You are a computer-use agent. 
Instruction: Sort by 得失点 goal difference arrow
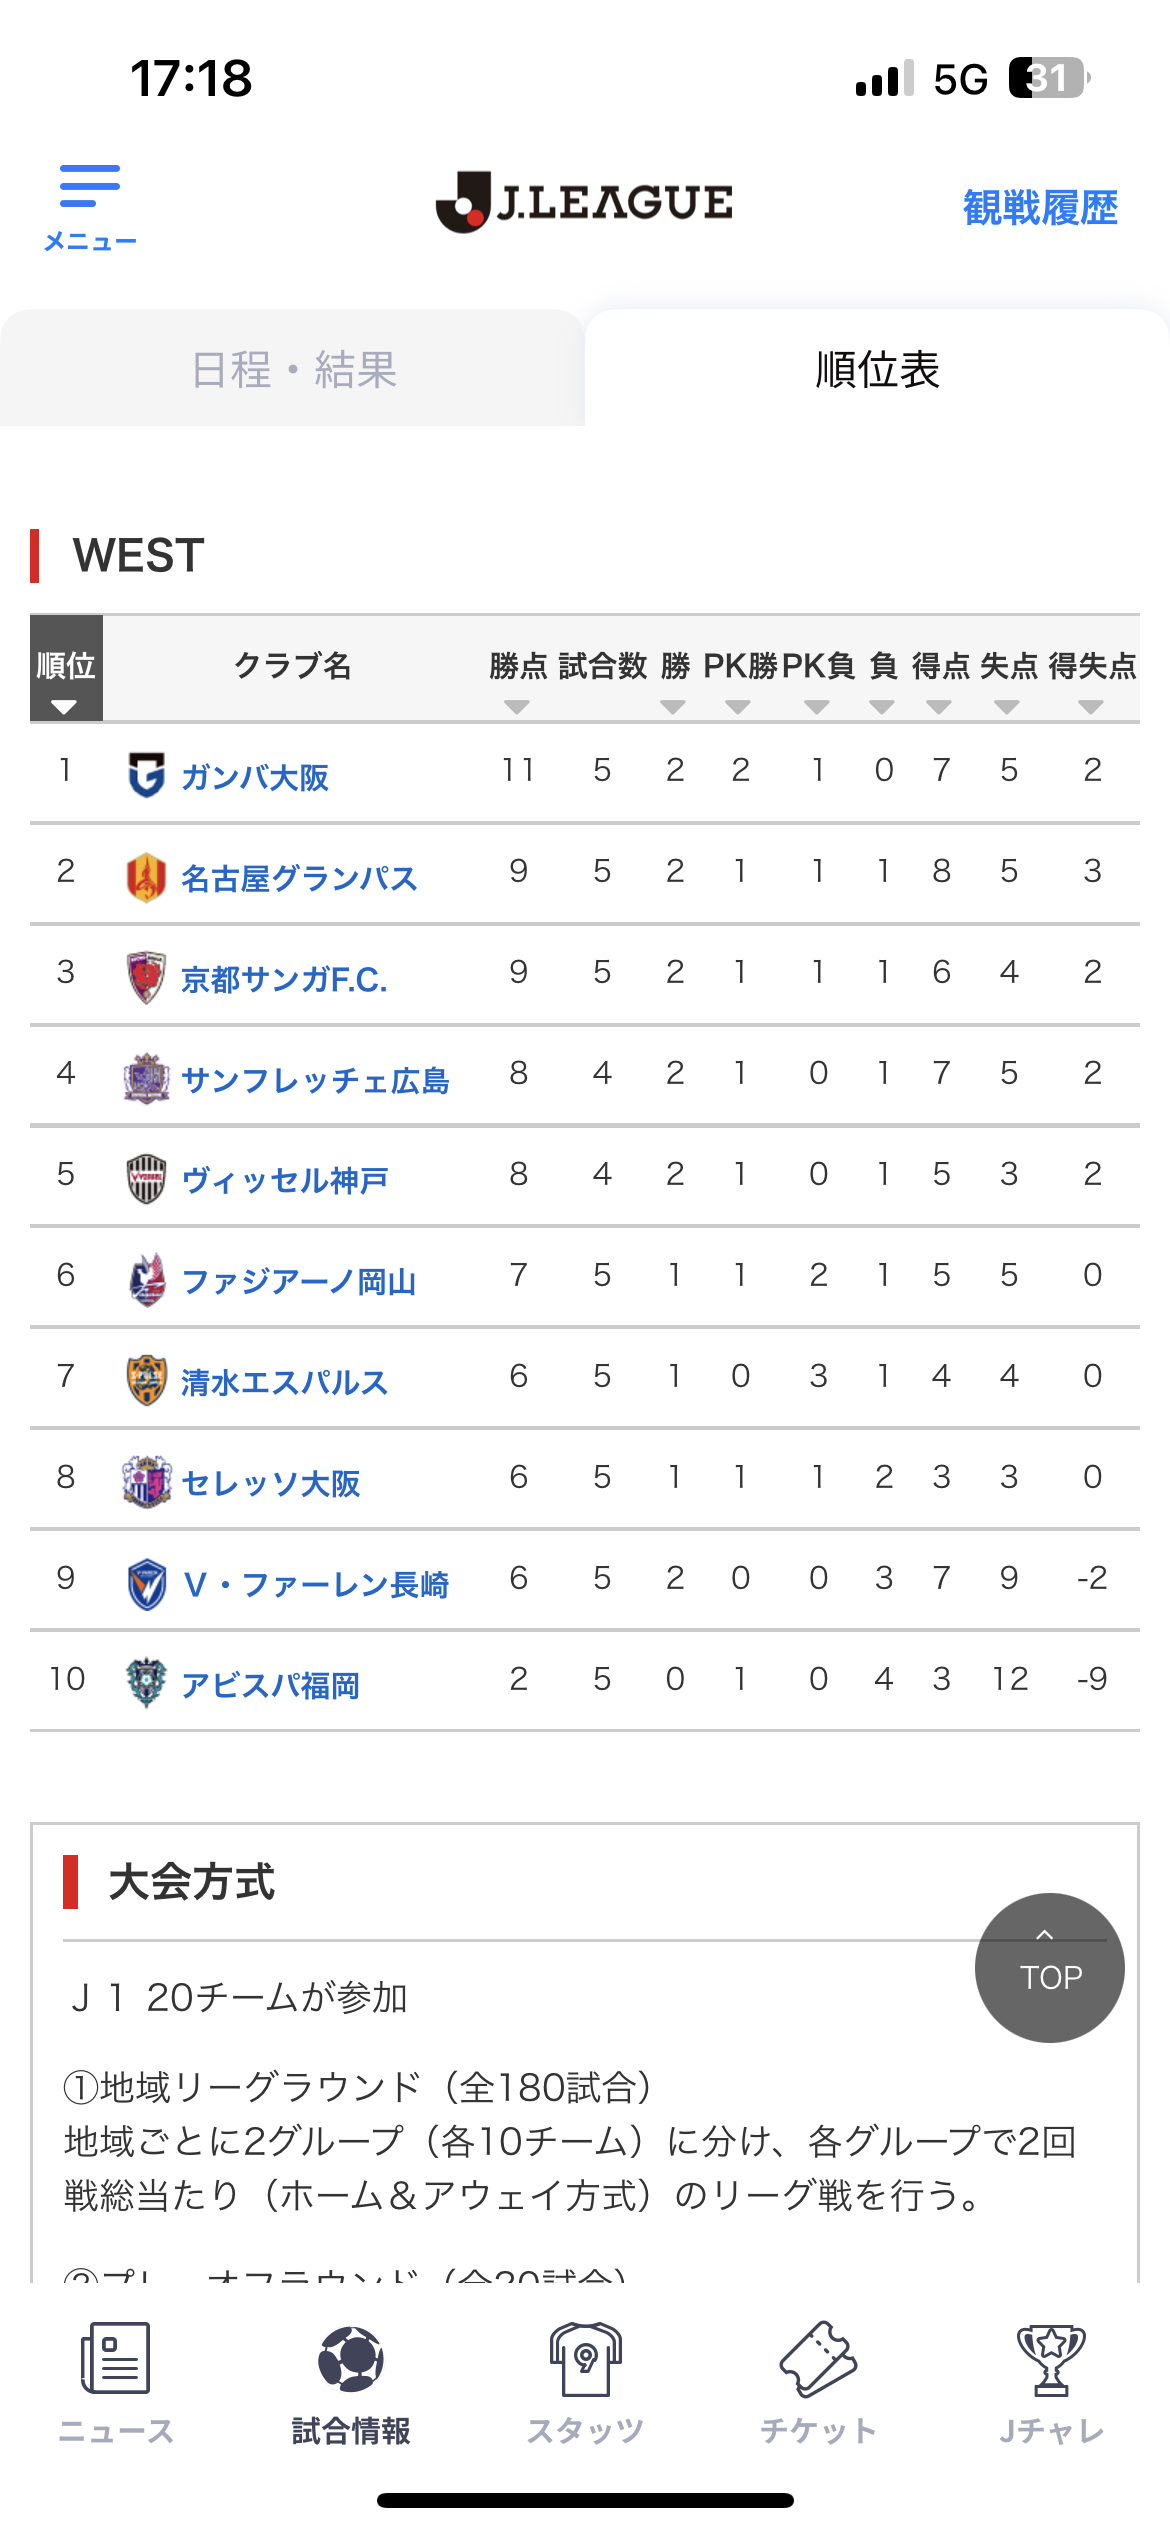coord(1091,707)
